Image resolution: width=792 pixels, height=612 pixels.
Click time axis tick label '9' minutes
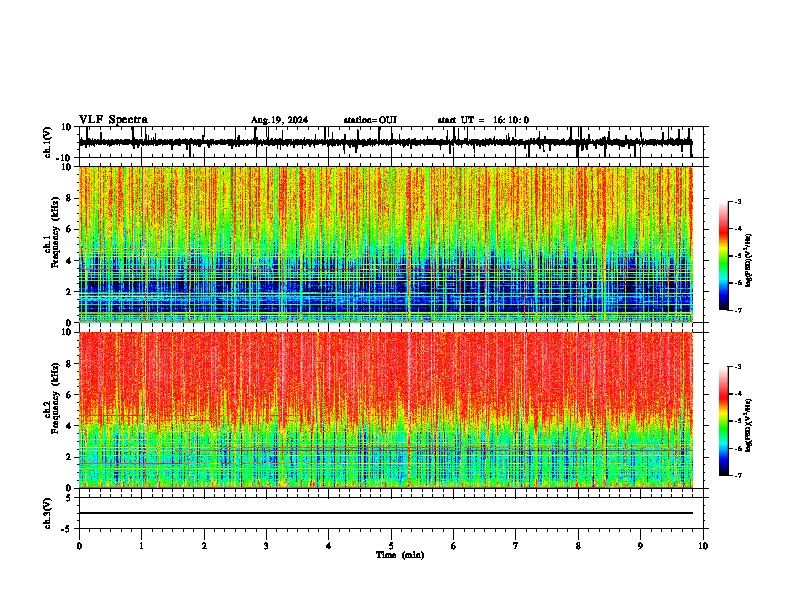640,546
